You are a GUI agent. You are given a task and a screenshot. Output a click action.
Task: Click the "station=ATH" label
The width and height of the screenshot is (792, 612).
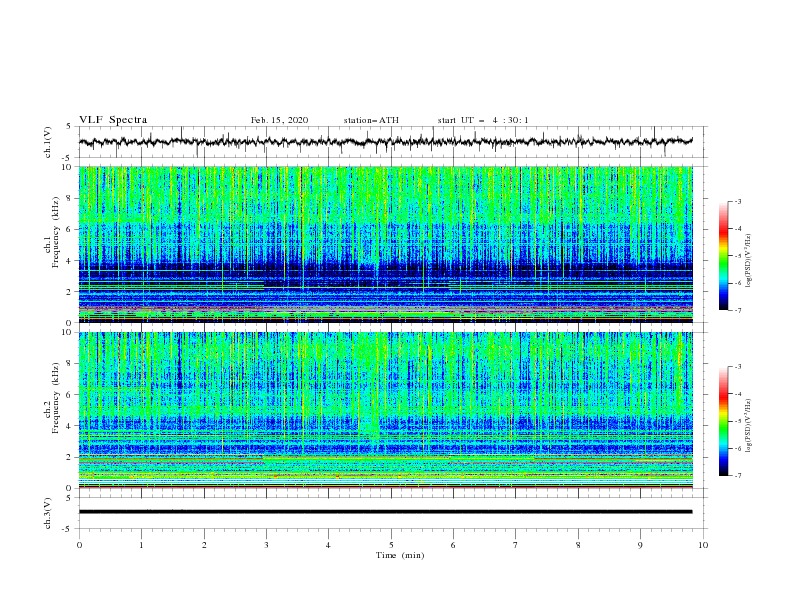[371, 120]
